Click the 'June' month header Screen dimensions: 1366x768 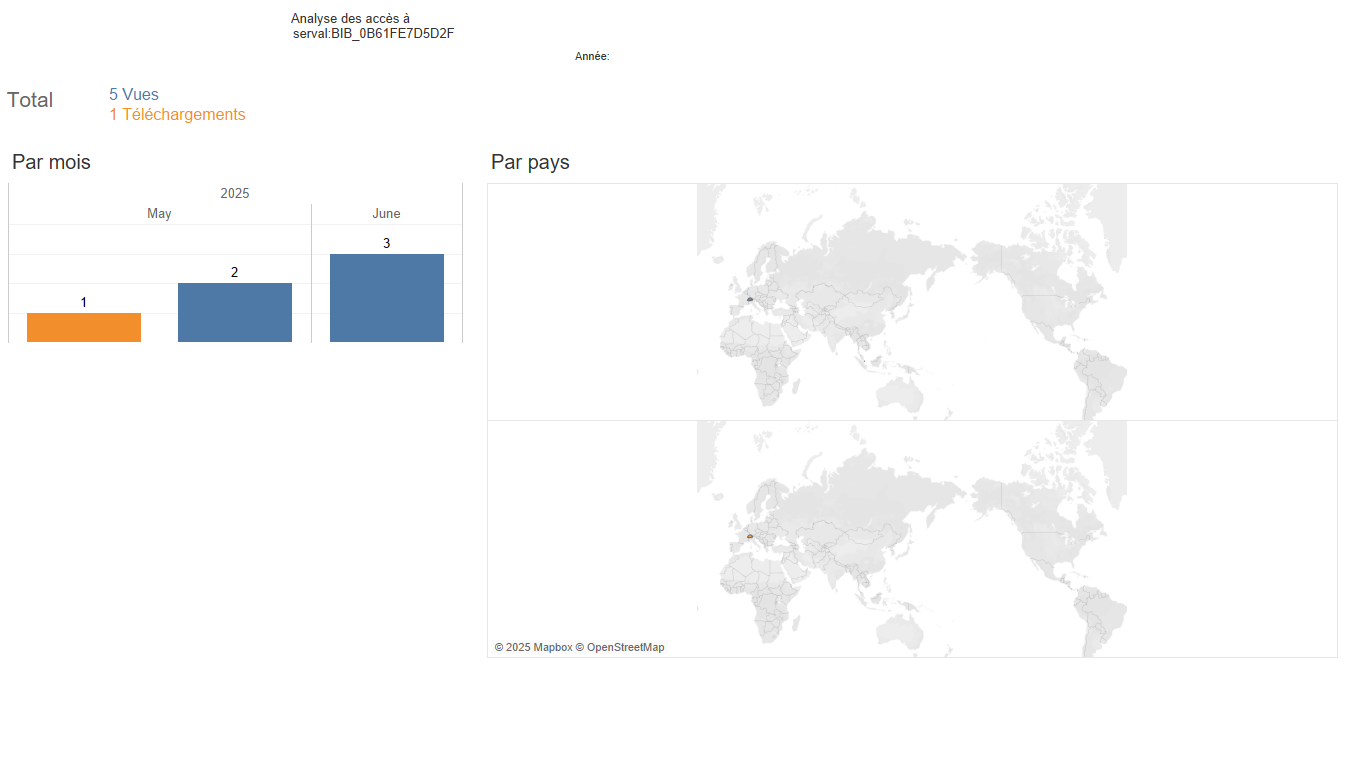click(386, 214)
